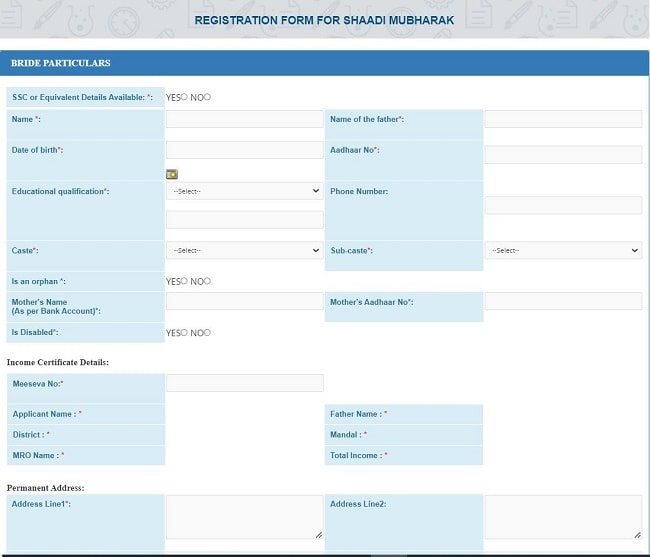The height and width of the screenshot is (557, 650).
Task: Click the Income Certificate Details heading
Action: click(x=58, y=362)
